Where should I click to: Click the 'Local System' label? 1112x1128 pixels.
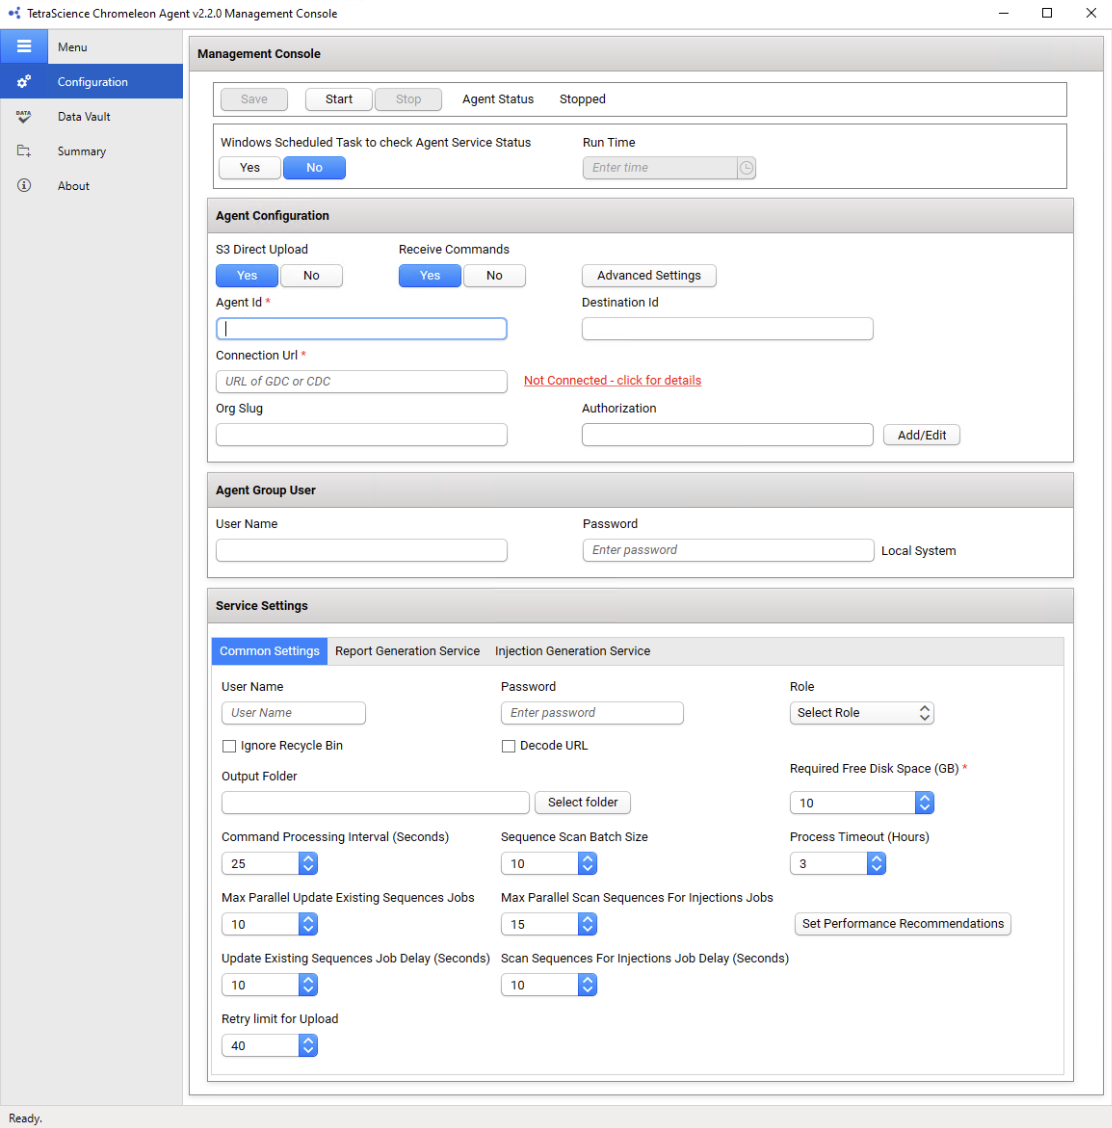point(919,551)
